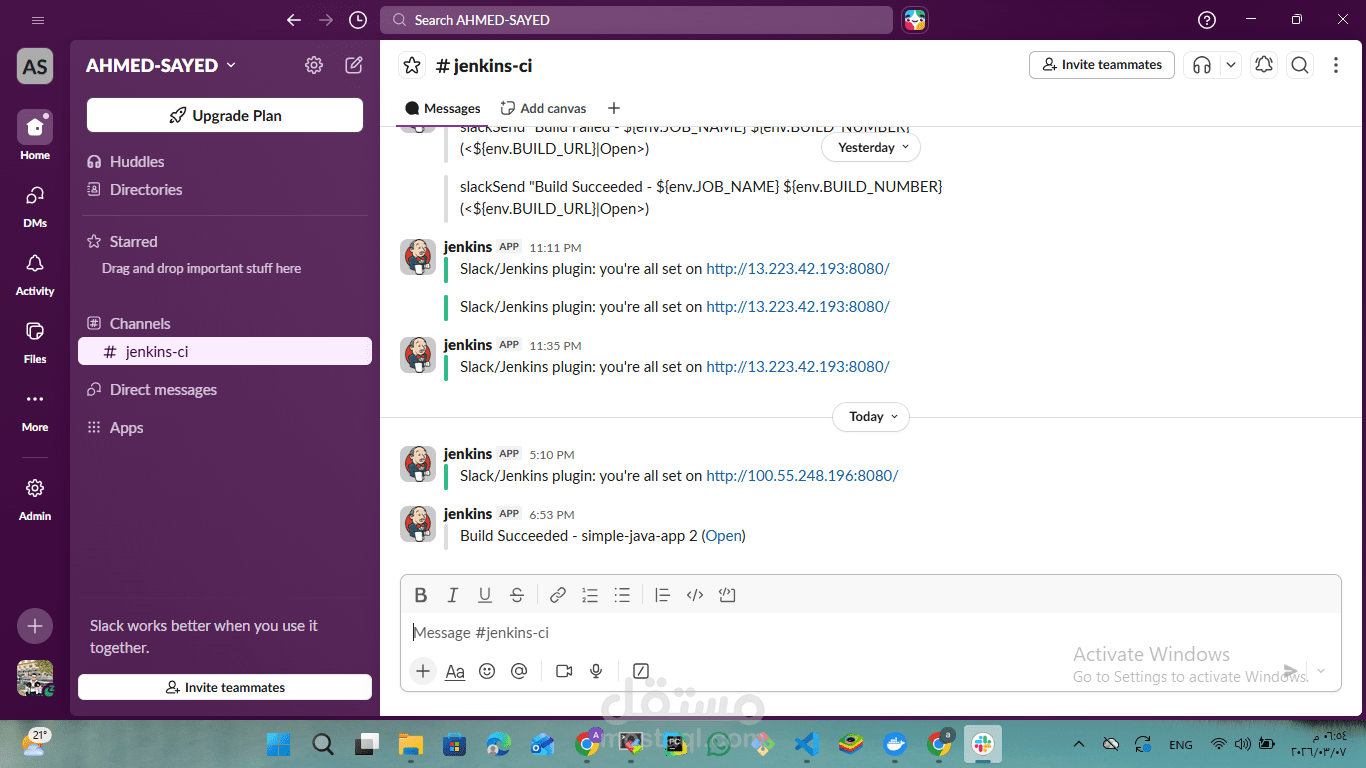
Task: Insert a link from the formatting toolbar
Action: (558, 595)
